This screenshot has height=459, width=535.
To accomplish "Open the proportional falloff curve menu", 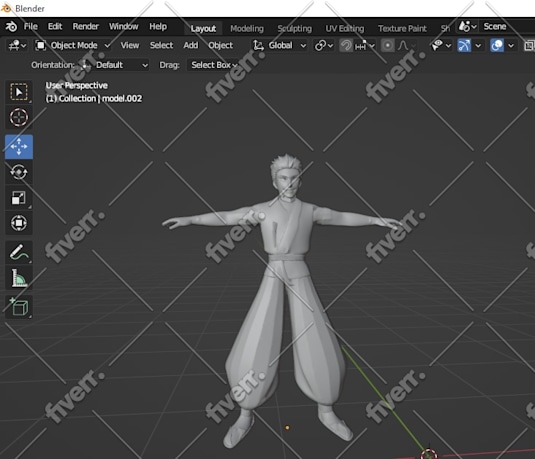I will [406, 45].
